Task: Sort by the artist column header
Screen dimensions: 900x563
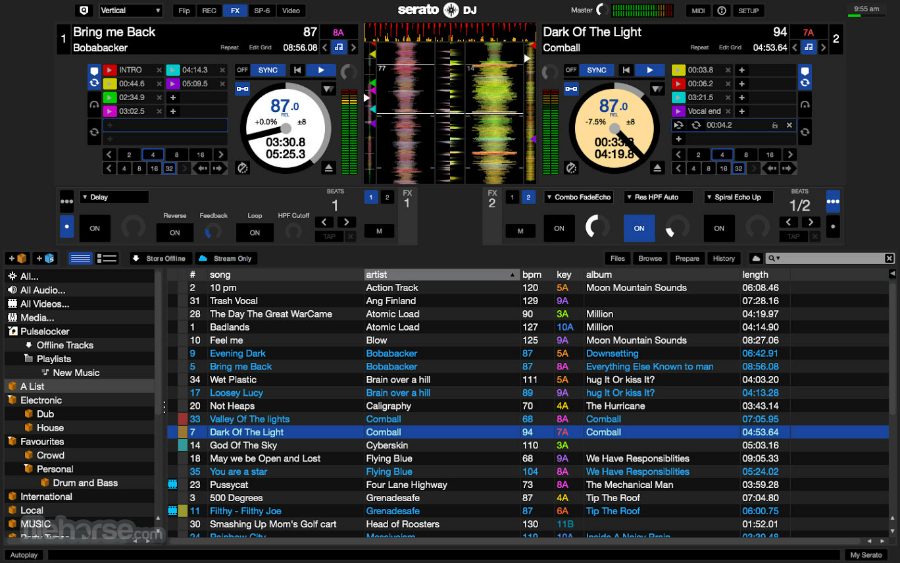Action: pos(440,275)
